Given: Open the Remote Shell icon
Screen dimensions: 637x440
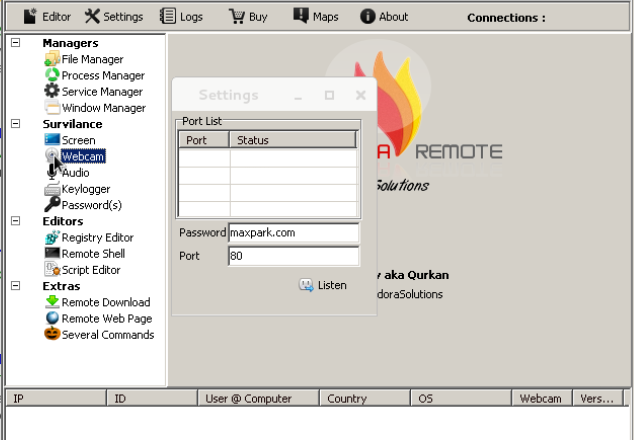Looking at the screenshot, I should (52, 254).
